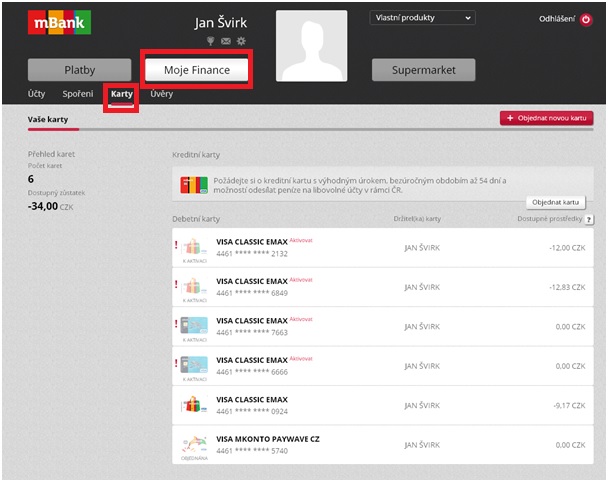Click card image for card ending 0924
Screen dimensions: 608x482
click(x=194, y=404)
